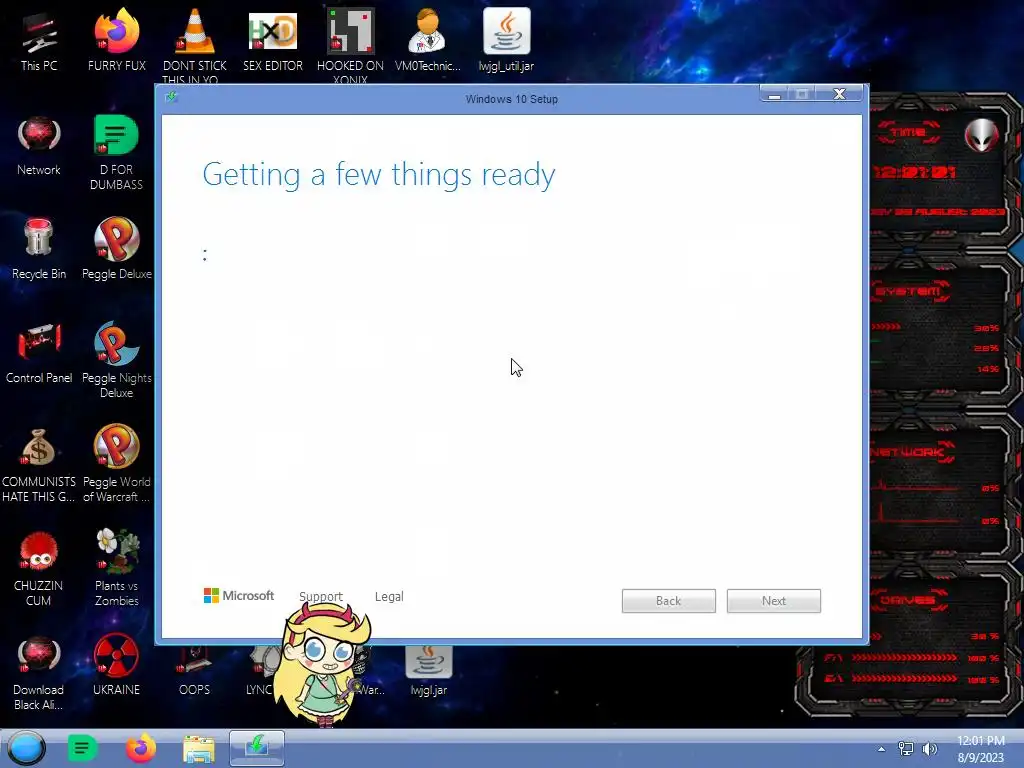Viewport: 1024px width, 768px height.
Task: Open the UKRAINE radiation icon
Action: click(116, 665)
